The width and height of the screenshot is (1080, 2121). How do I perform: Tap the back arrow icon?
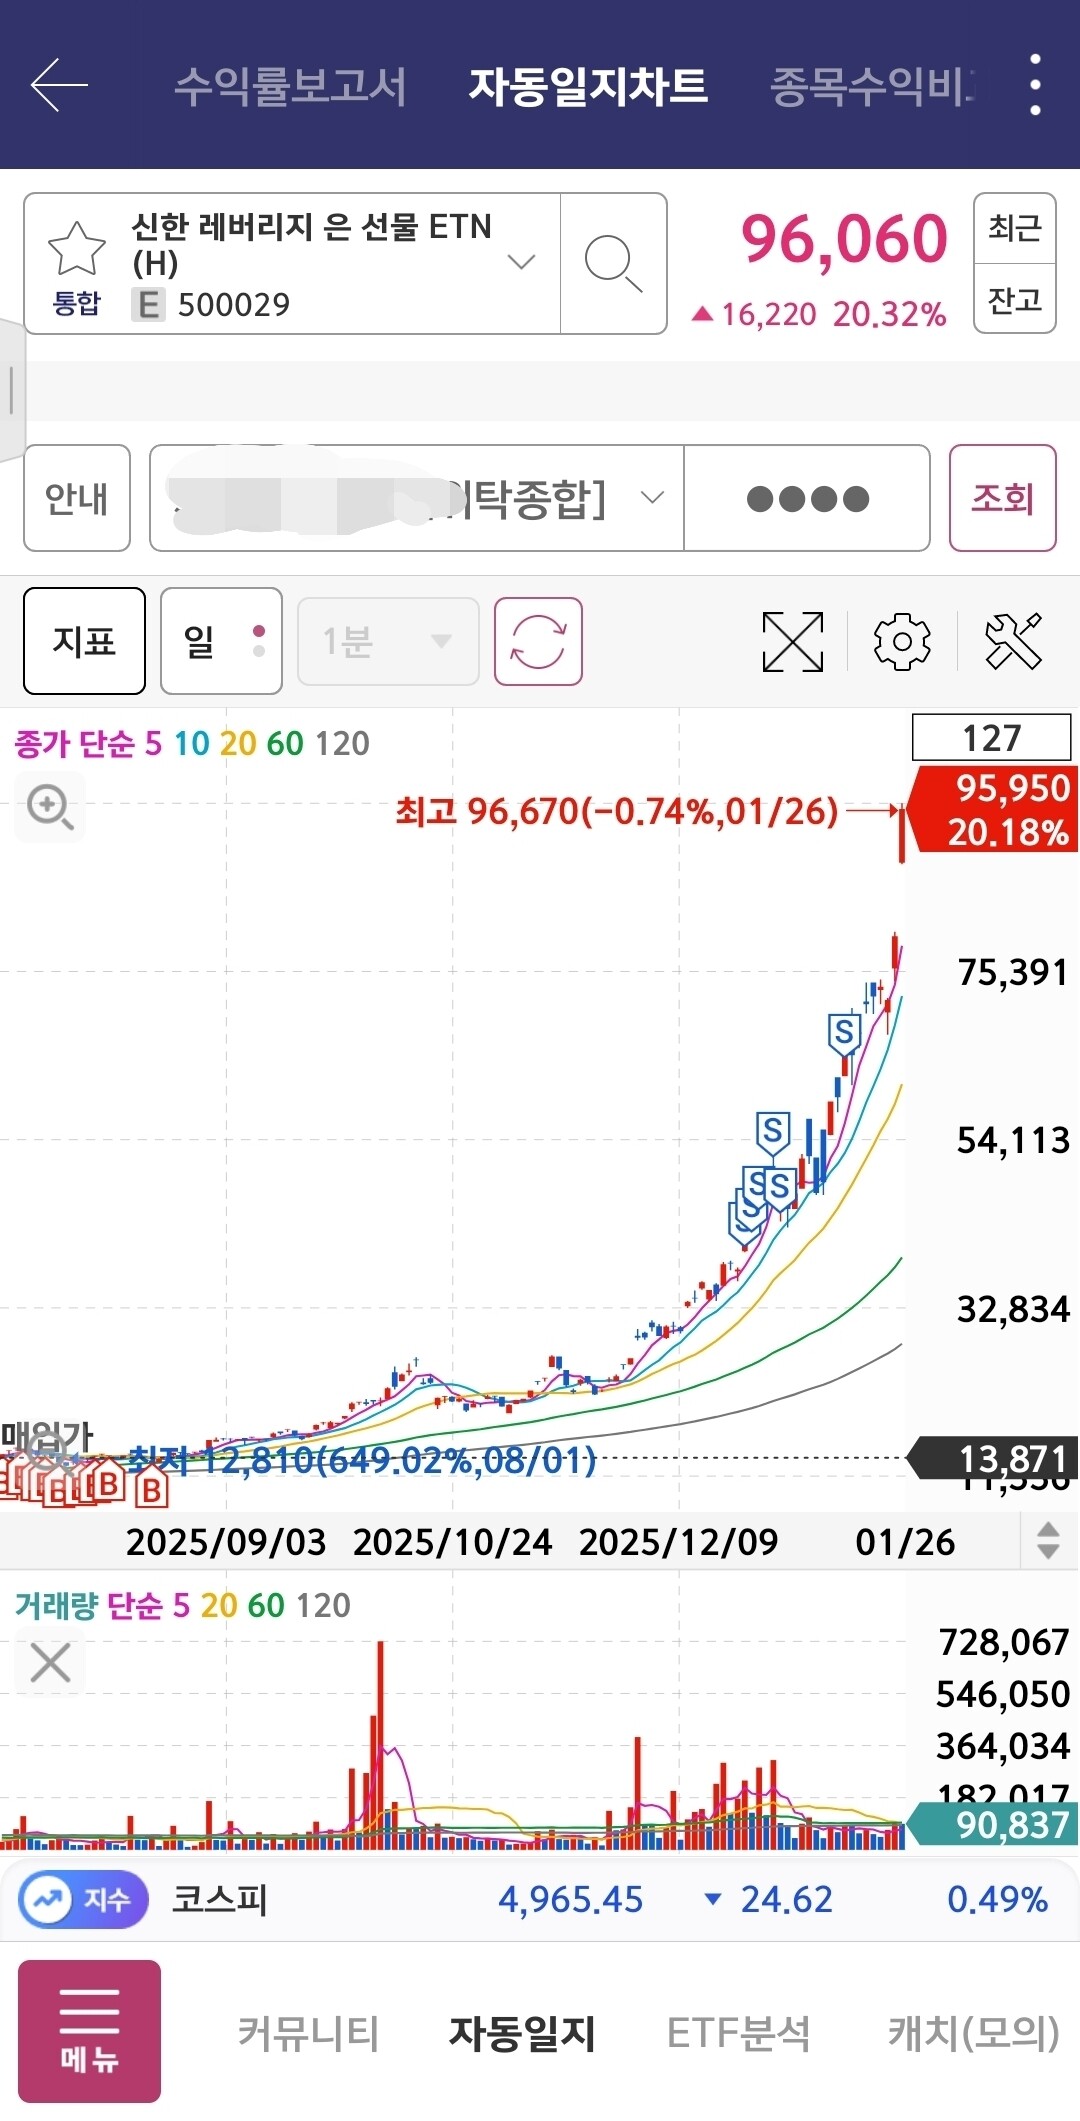coord(59,85)
